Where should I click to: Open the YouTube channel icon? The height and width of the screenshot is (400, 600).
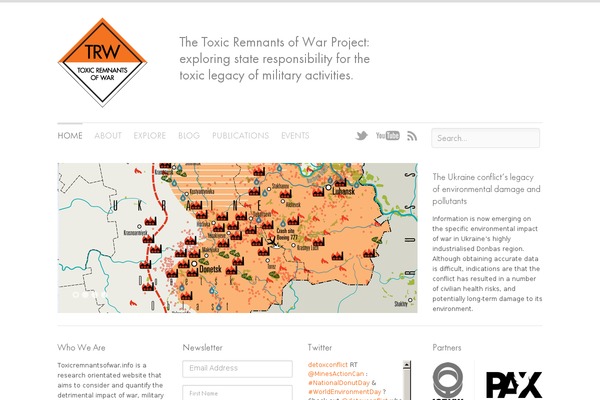coord(388,136)
